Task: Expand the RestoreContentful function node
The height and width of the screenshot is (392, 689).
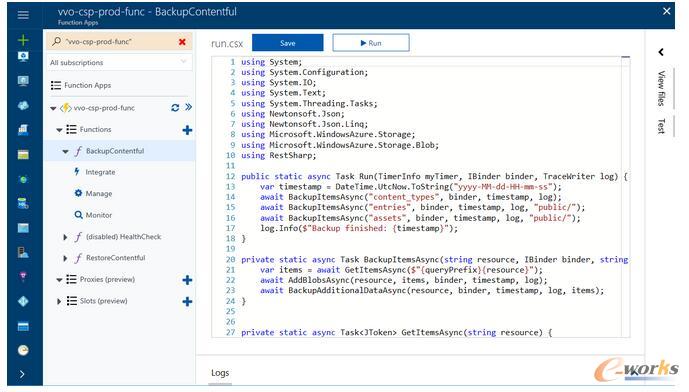Action: click(x=65, y=258)
